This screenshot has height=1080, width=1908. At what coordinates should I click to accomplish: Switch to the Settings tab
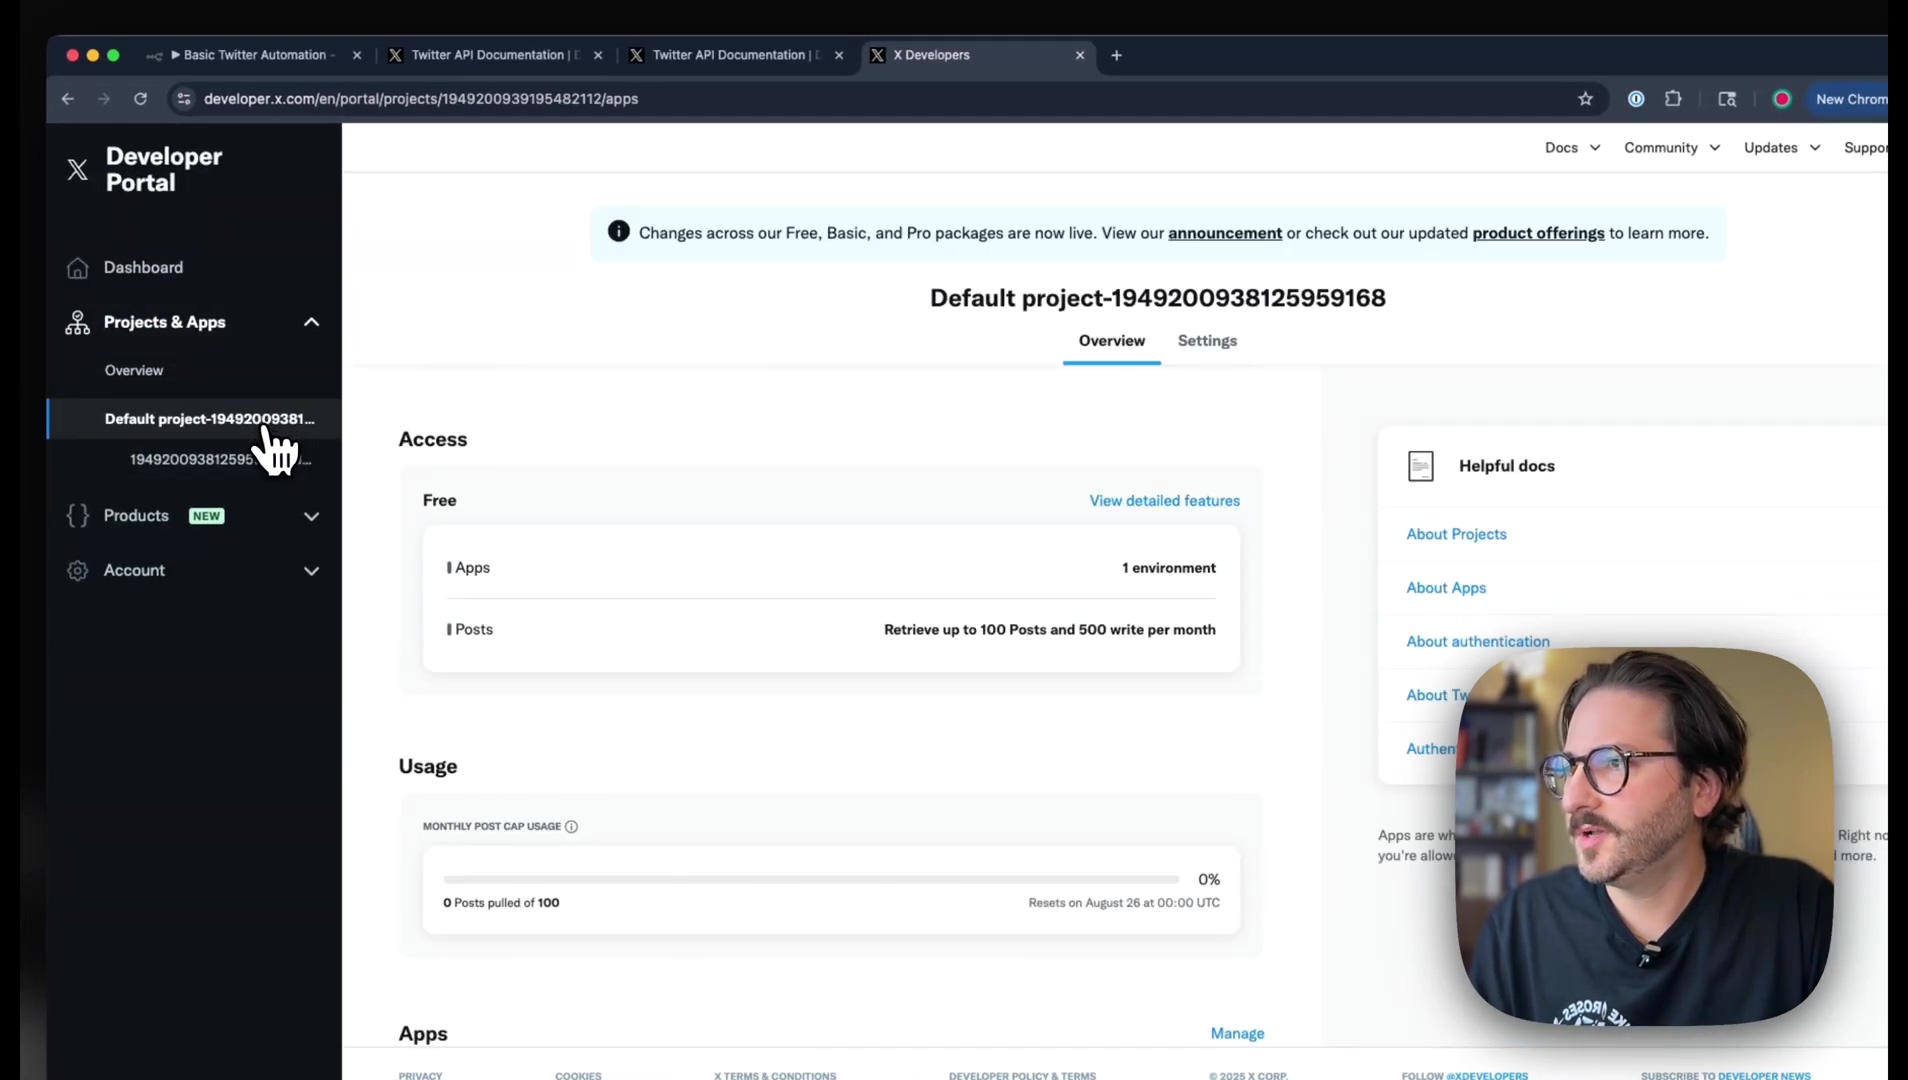pyautogui.click(x=1207, y=341)
